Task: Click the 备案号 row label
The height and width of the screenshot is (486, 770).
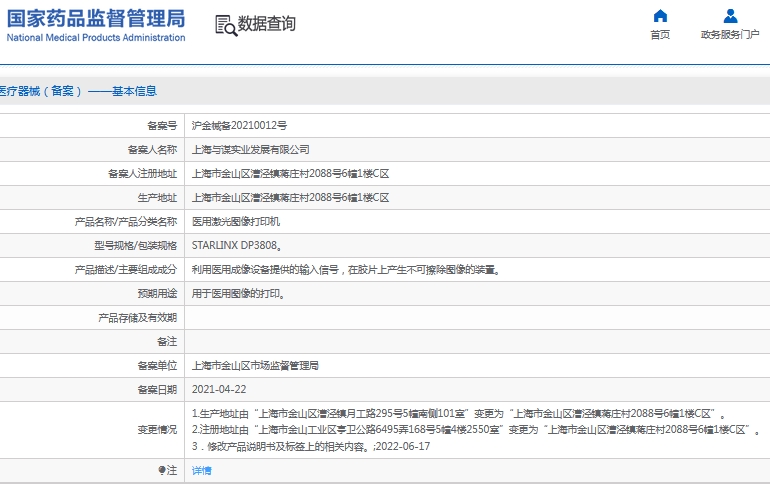Action: pos(162,126)
